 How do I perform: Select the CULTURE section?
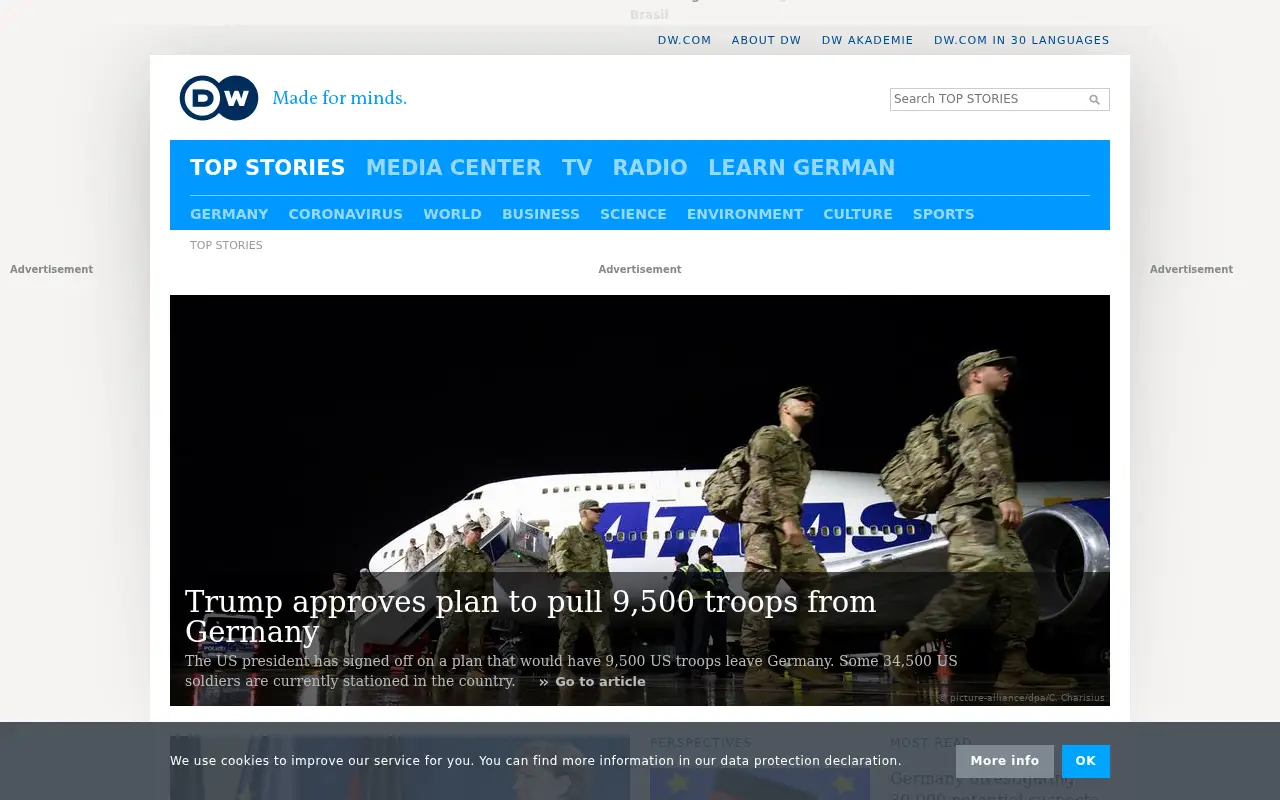point(858,214)
